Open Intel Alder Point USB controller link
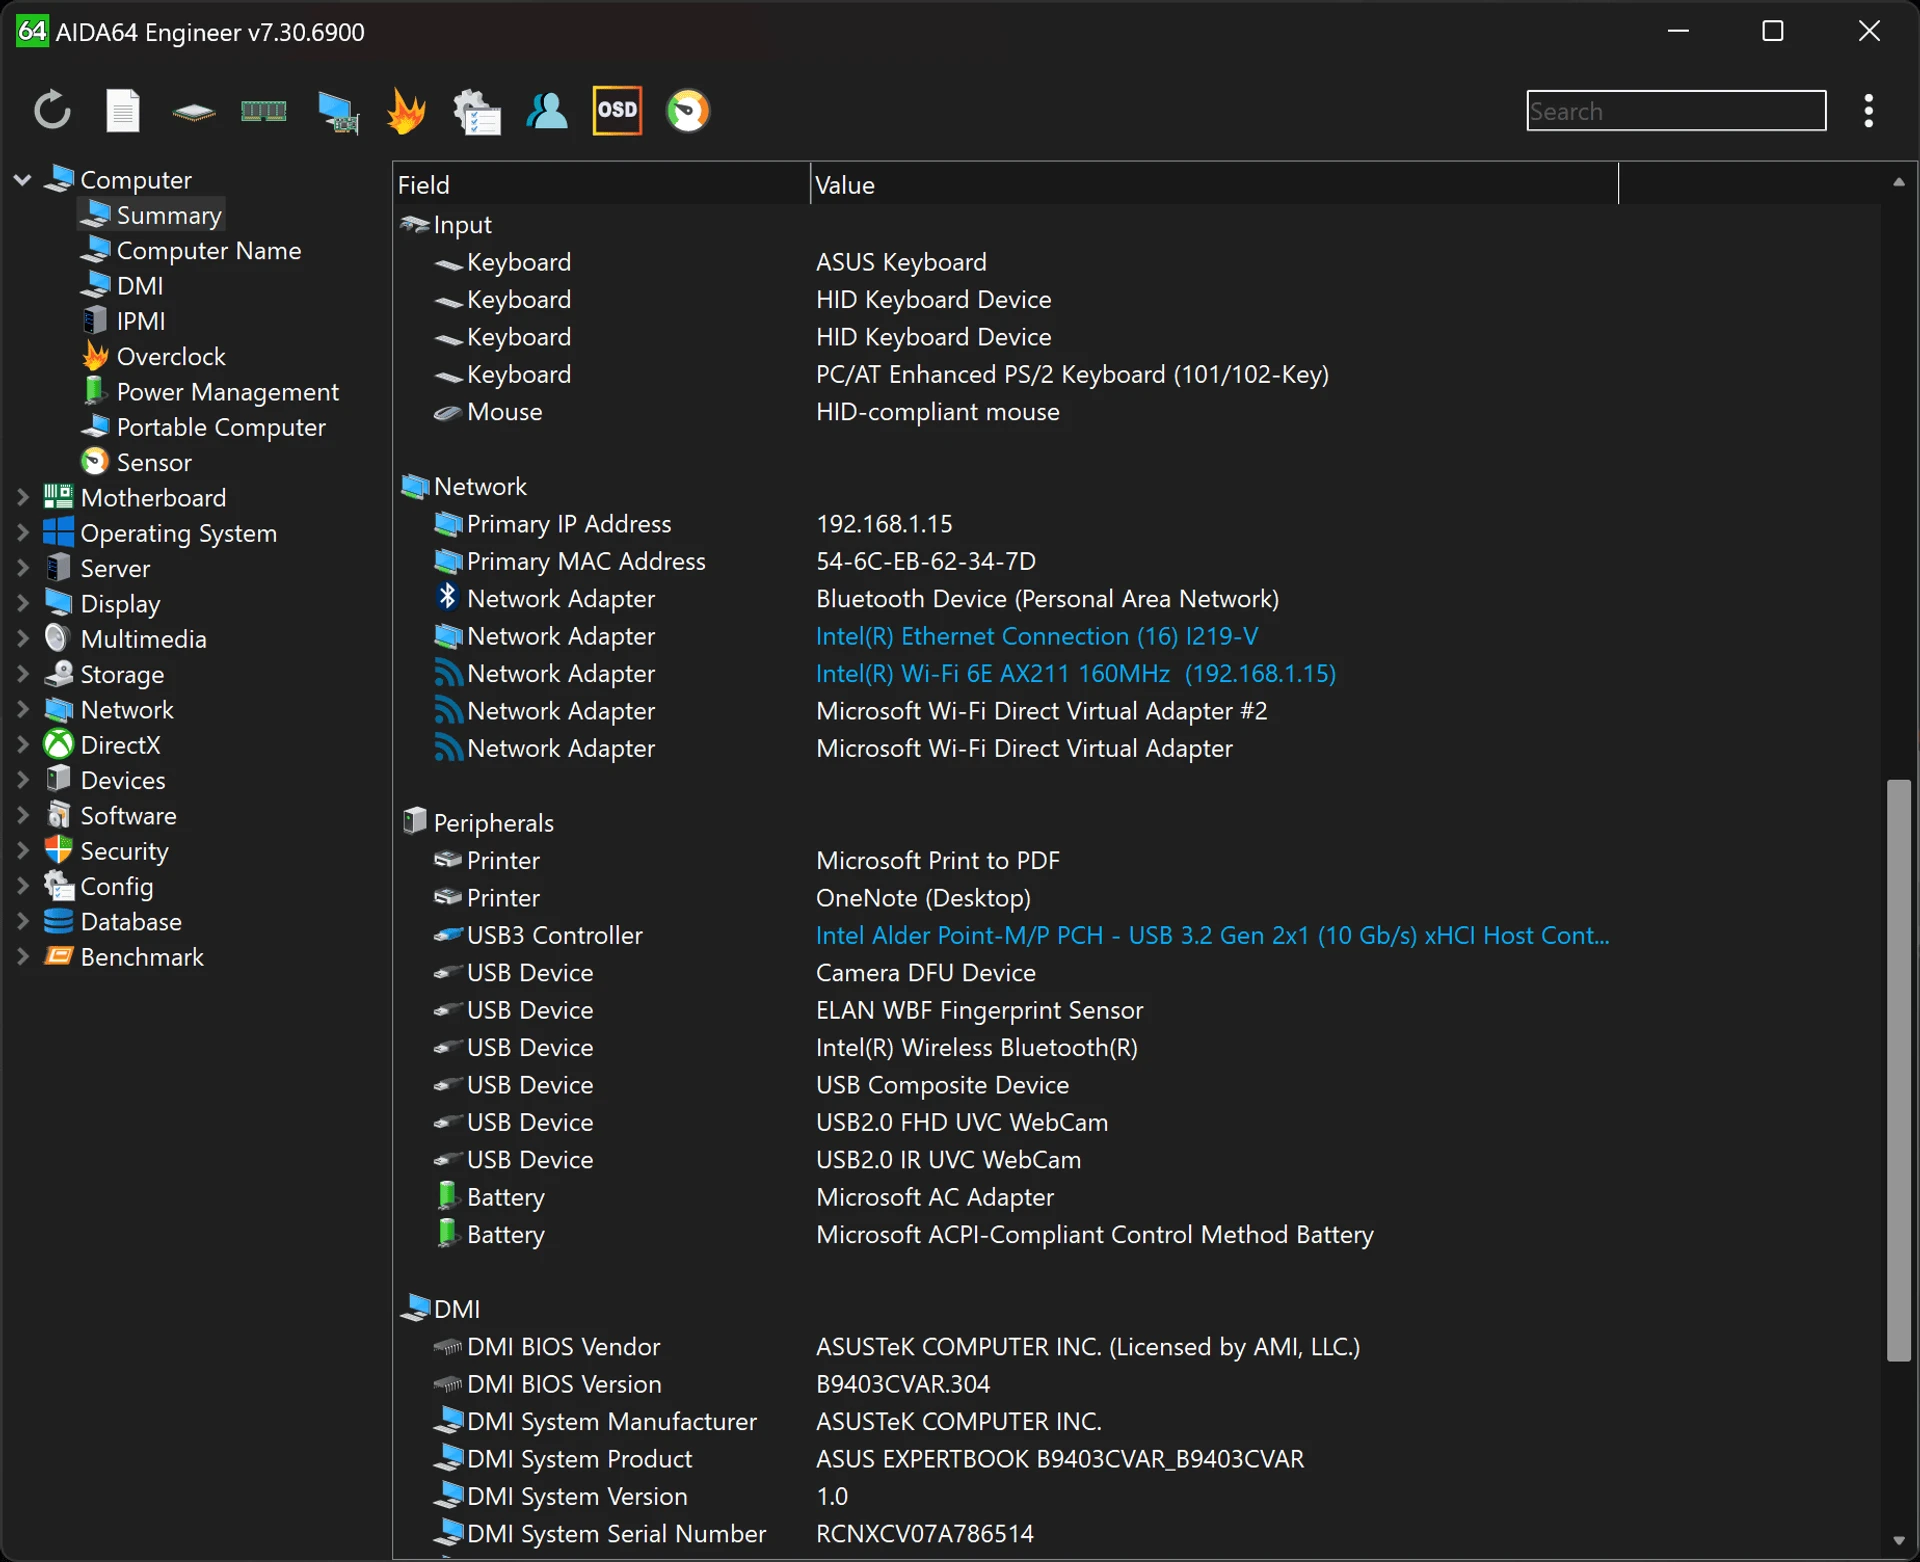The height and width of the screenshot is (1562, 1920). [1212, 935]
